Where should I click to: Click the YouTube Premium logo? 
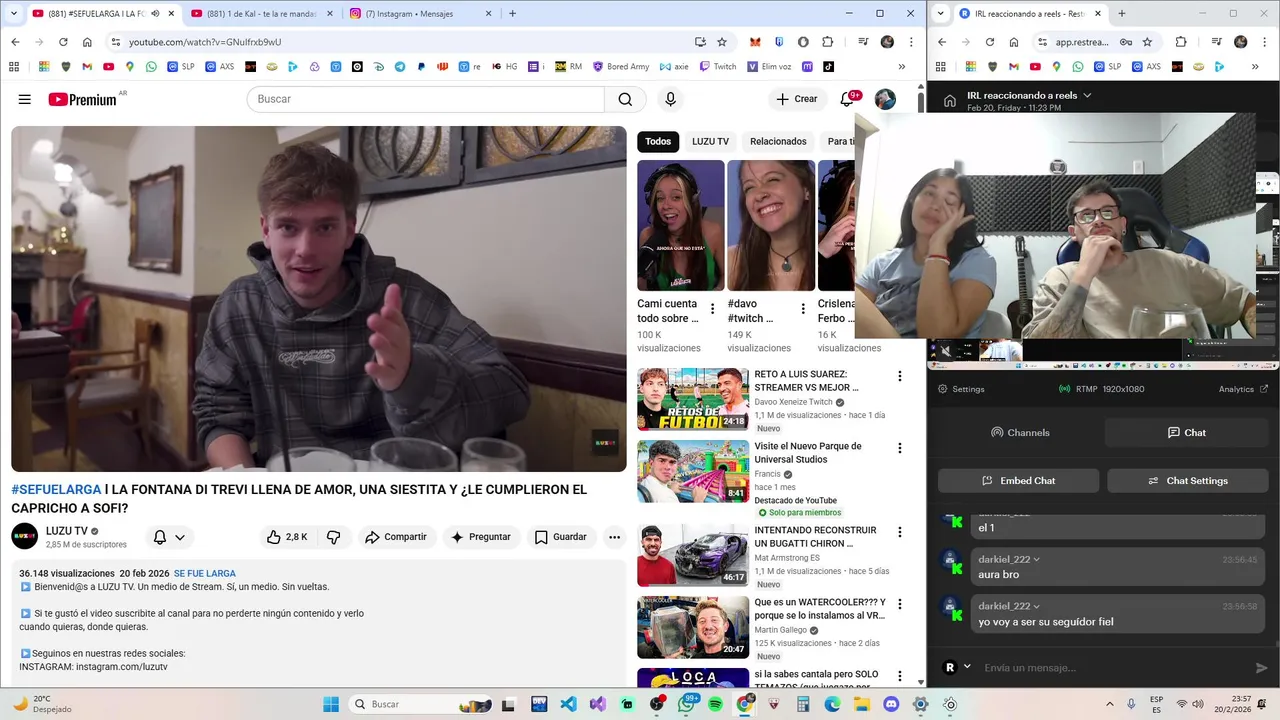pyautogui.click(x=83, y=99)
